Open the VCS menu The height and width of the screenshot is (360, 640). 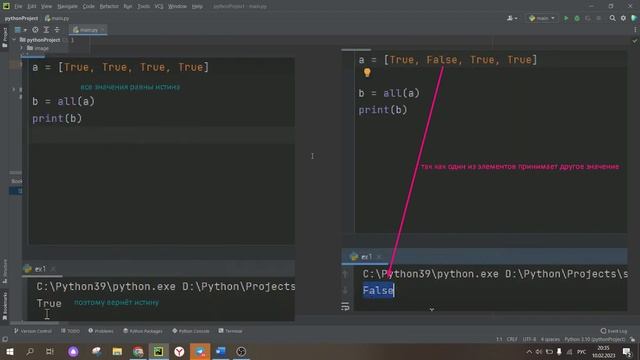[159, 7]
